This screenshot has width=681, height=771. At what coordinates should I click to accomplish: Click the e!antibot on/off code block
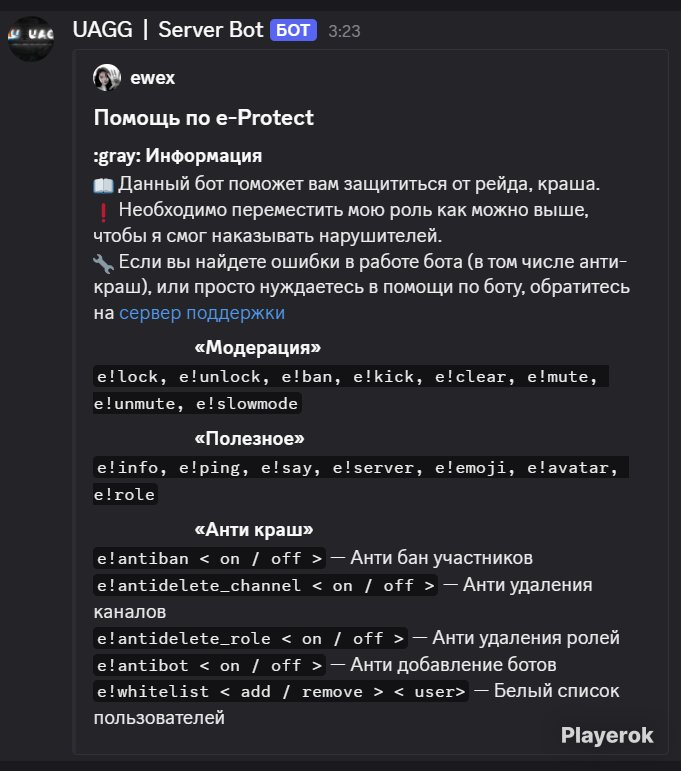209,666
